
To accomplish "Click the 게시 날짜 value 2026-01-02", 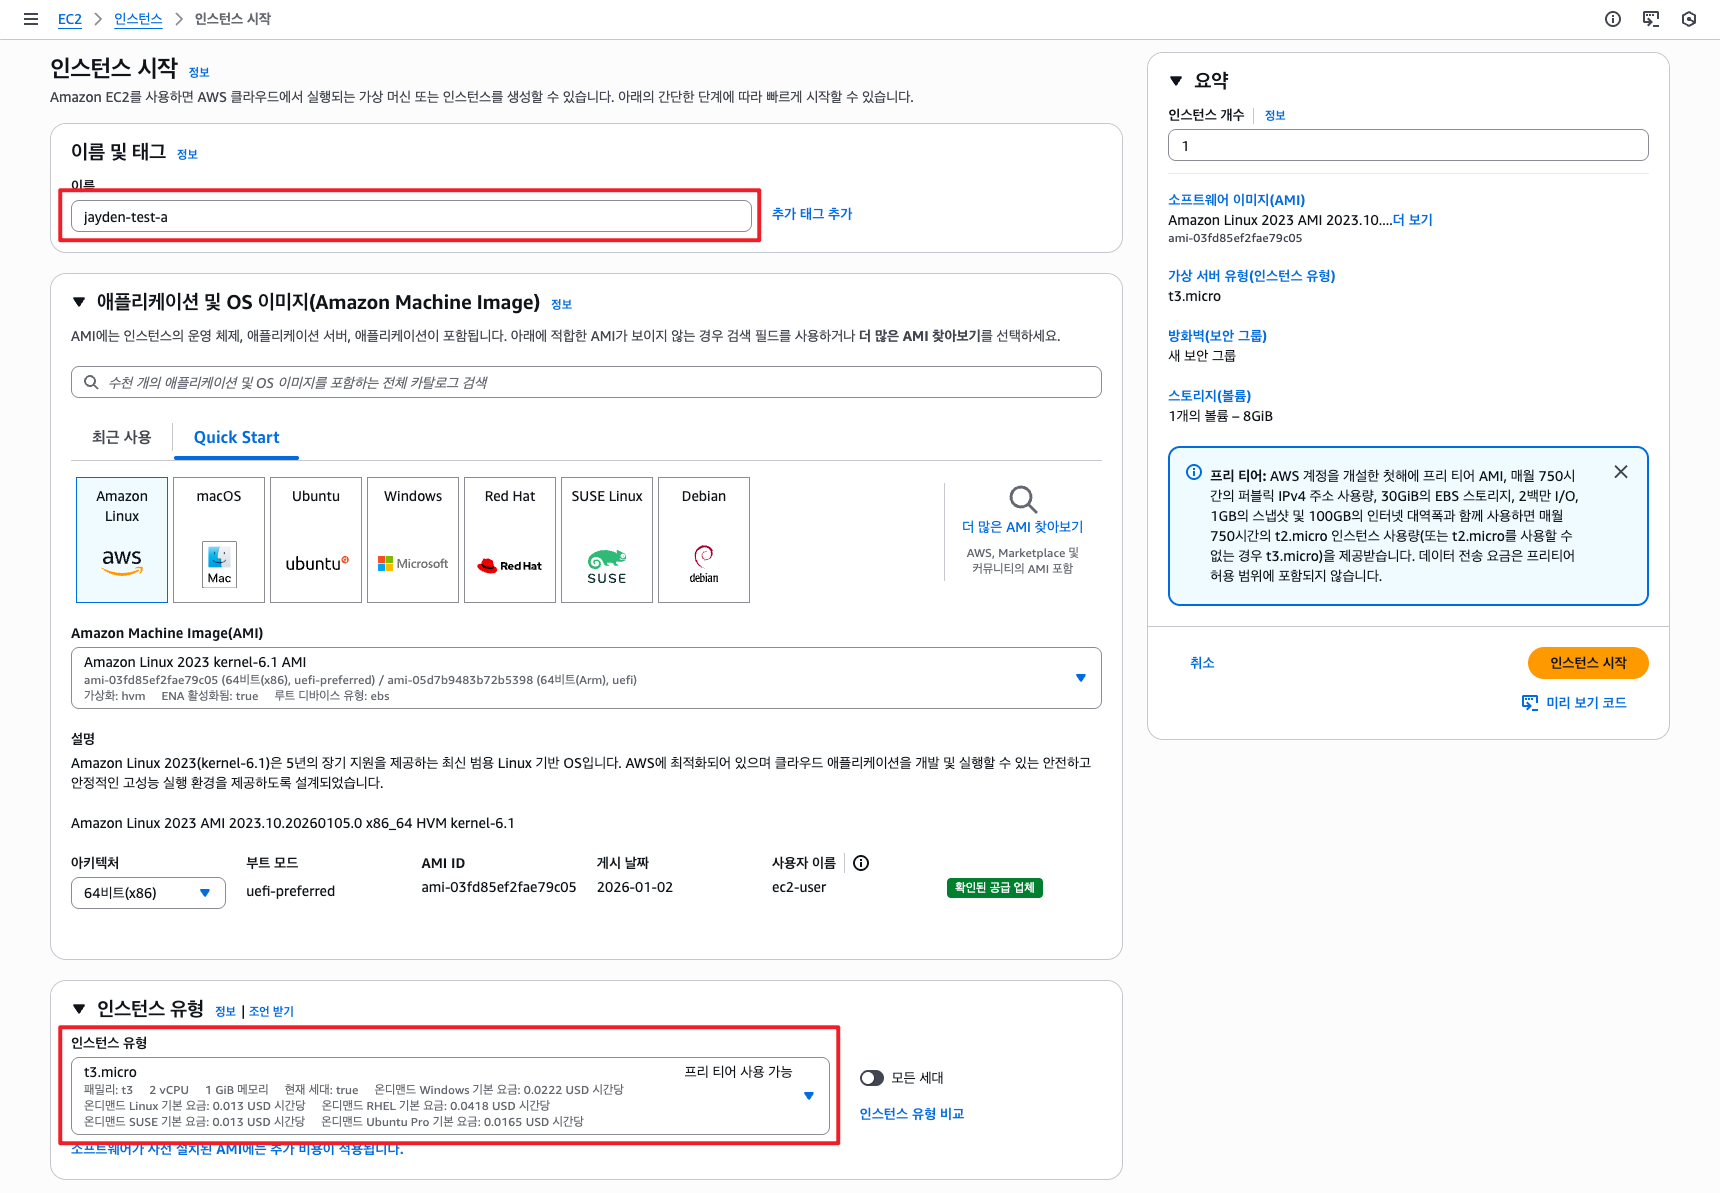I will [x=635, y=887].
